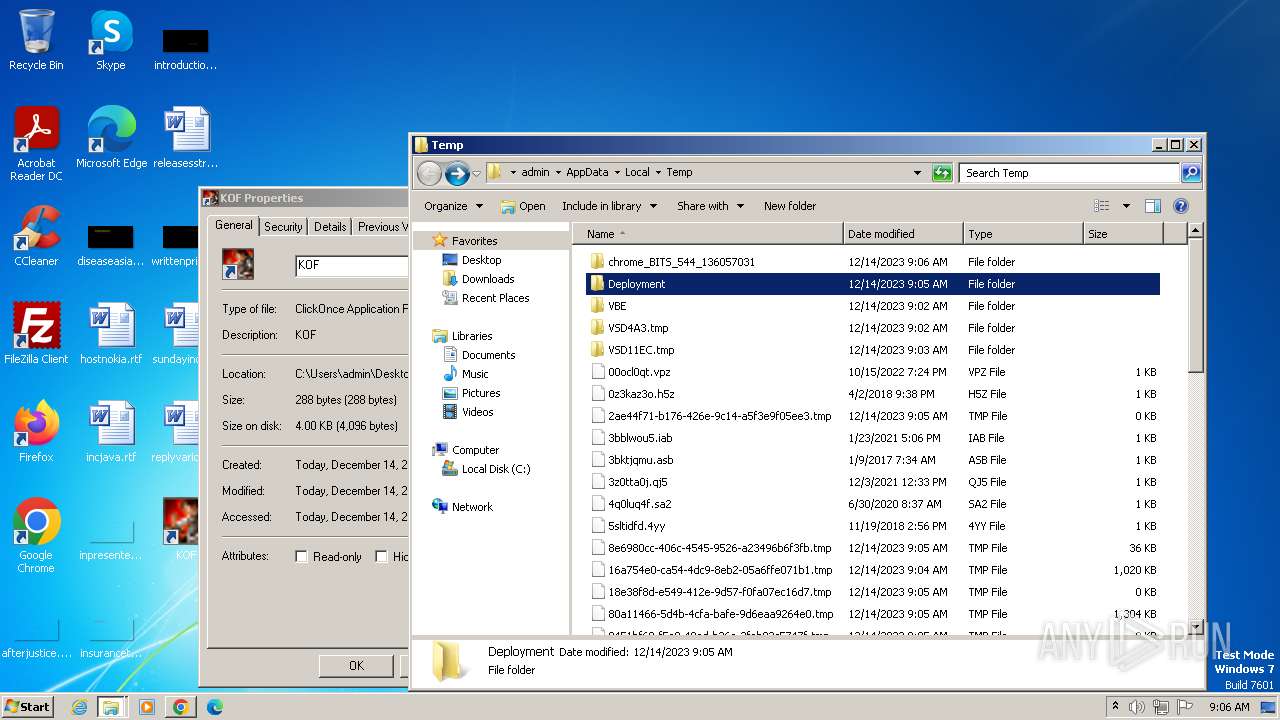Open Acrobat Reader DC shortcut
The width and height of the screenshot is (1280, 720).
tap(36, 144)
